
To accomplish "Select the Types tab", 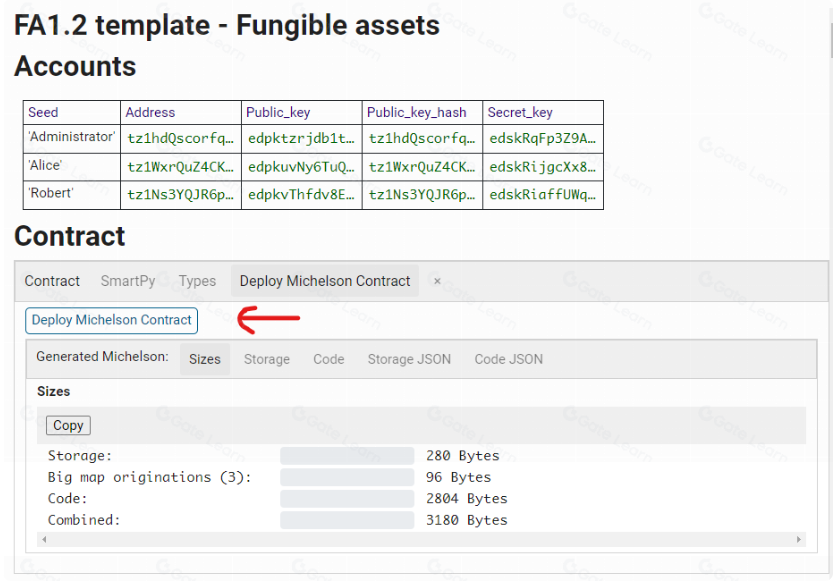I will pyautogui.click(x=197, y=282).
